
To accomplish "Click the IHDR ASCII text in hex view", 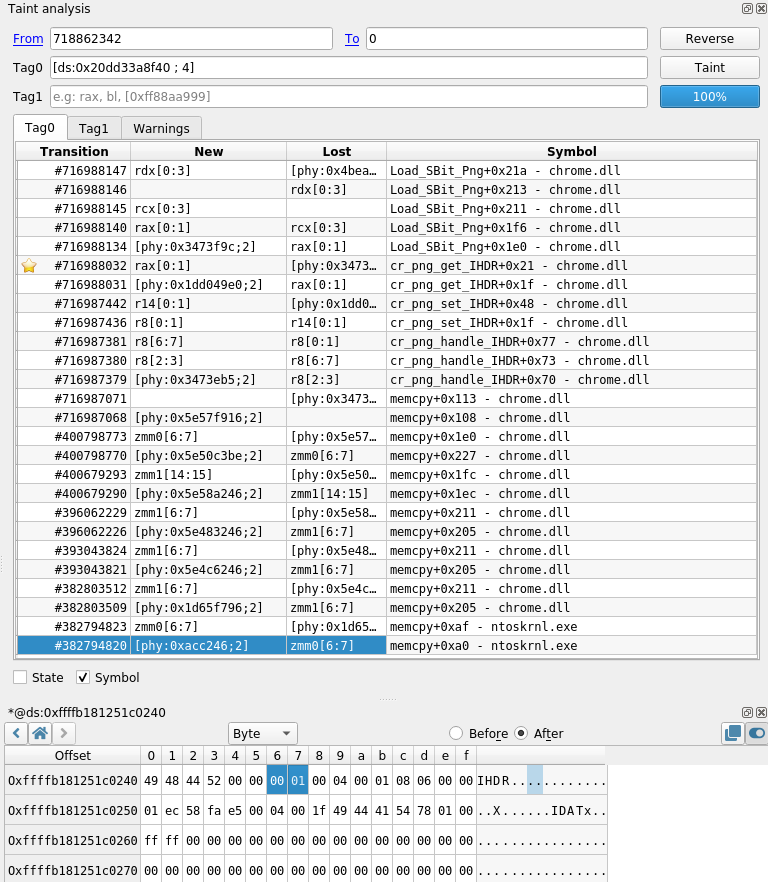I will (x=493, y=781).
